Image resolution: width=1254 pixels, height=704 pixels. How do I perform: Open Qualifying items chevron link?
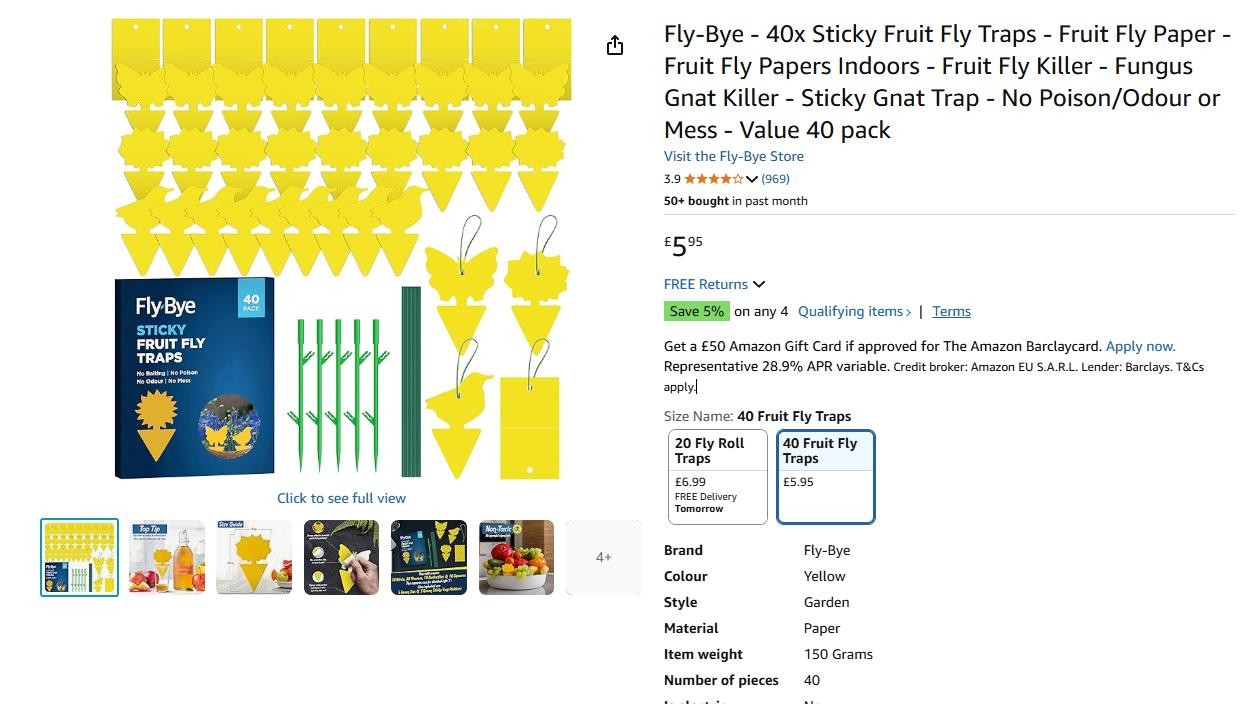coord(854,311)
